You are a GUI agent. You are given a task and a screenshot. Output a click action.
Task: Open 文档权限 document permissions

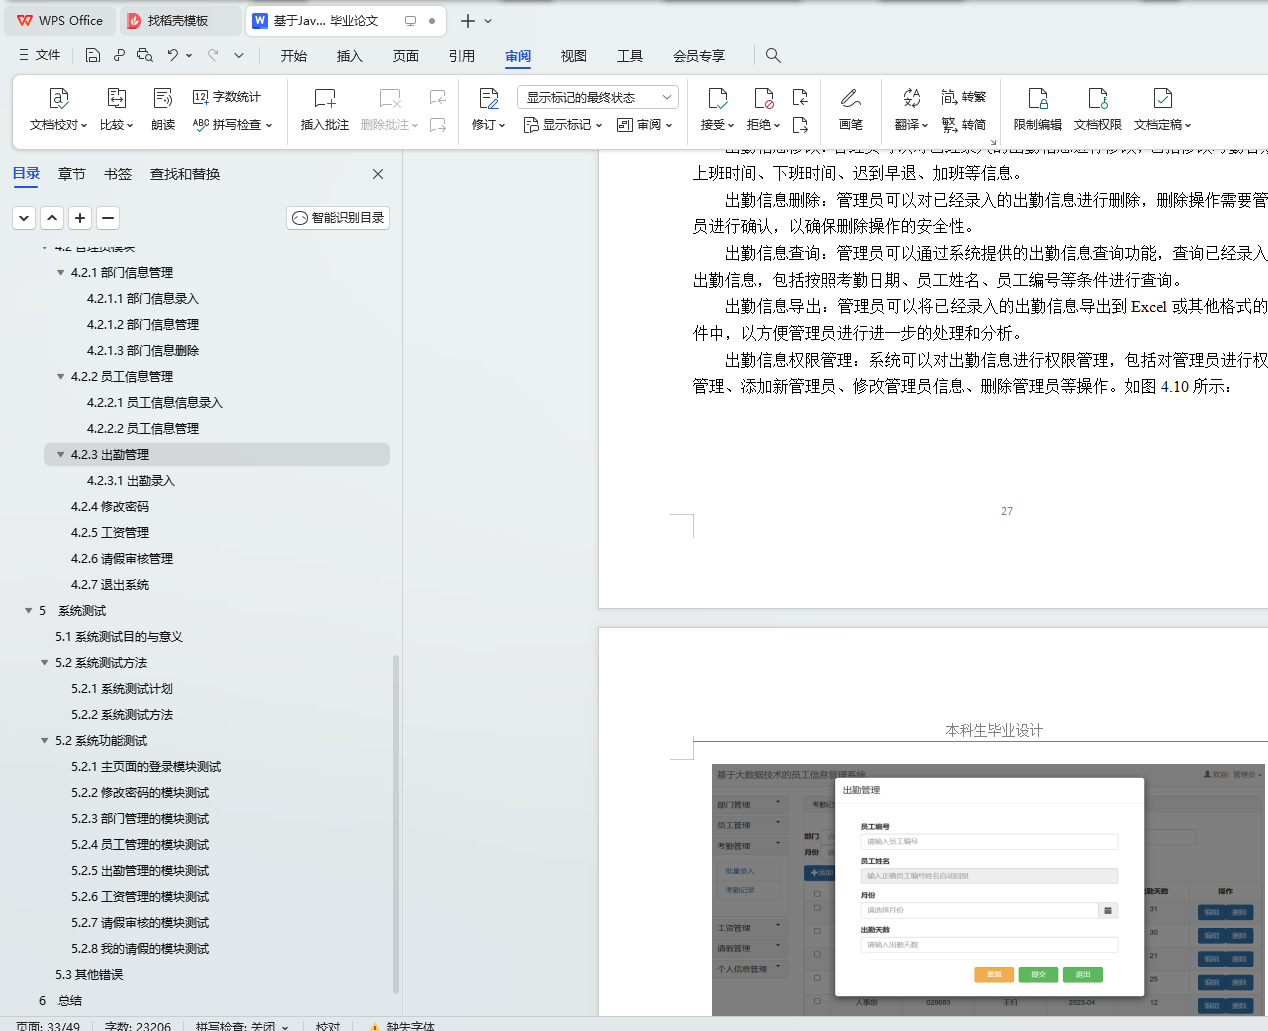[x=1098, y=109]
